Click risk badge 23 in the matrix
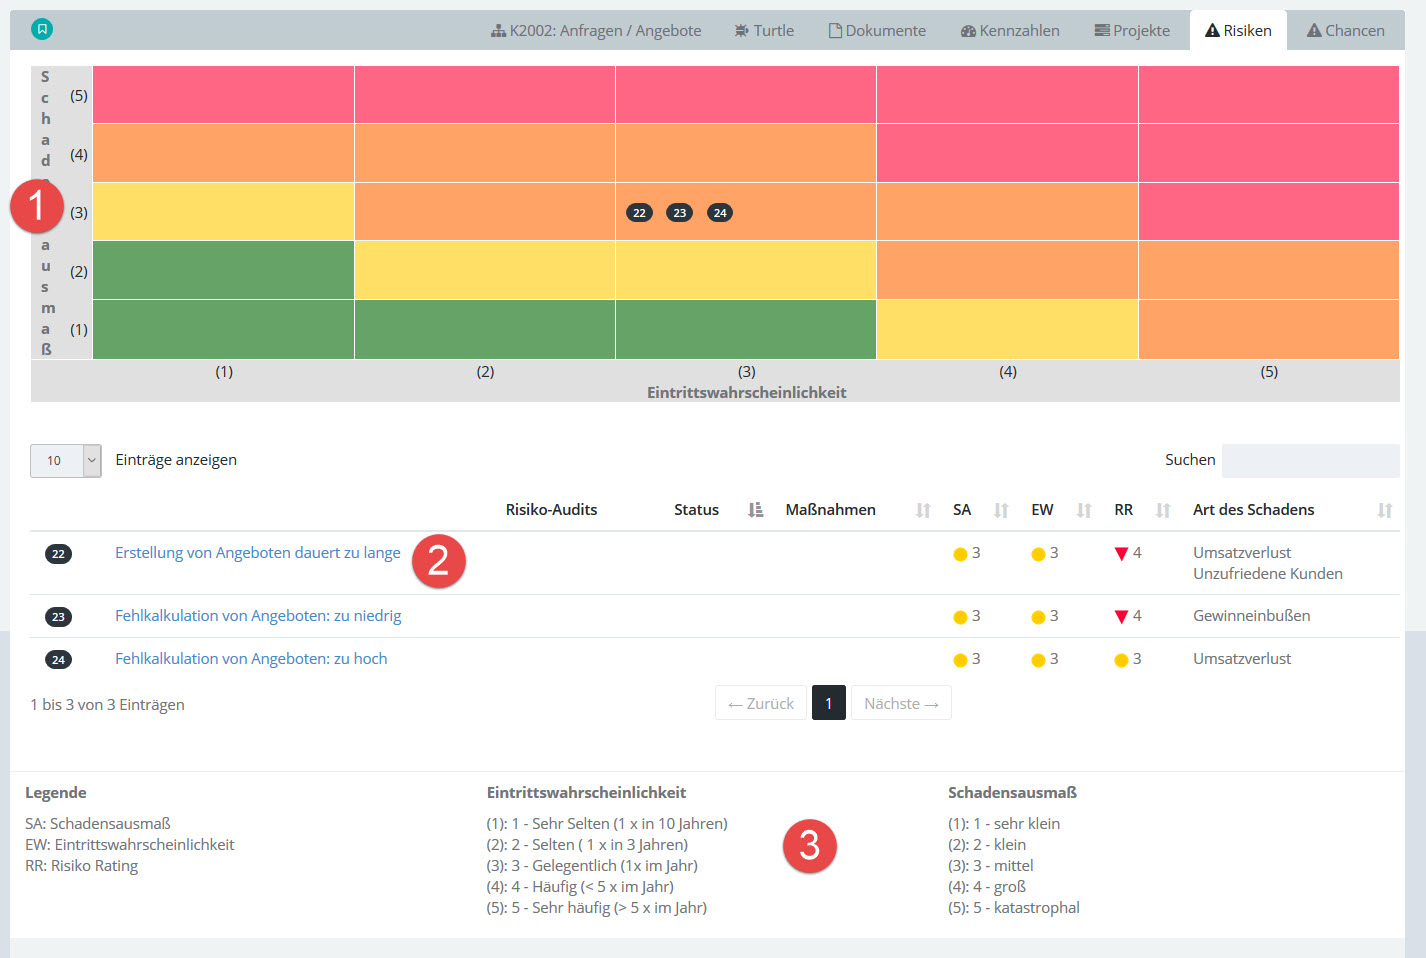 [680, 213]
